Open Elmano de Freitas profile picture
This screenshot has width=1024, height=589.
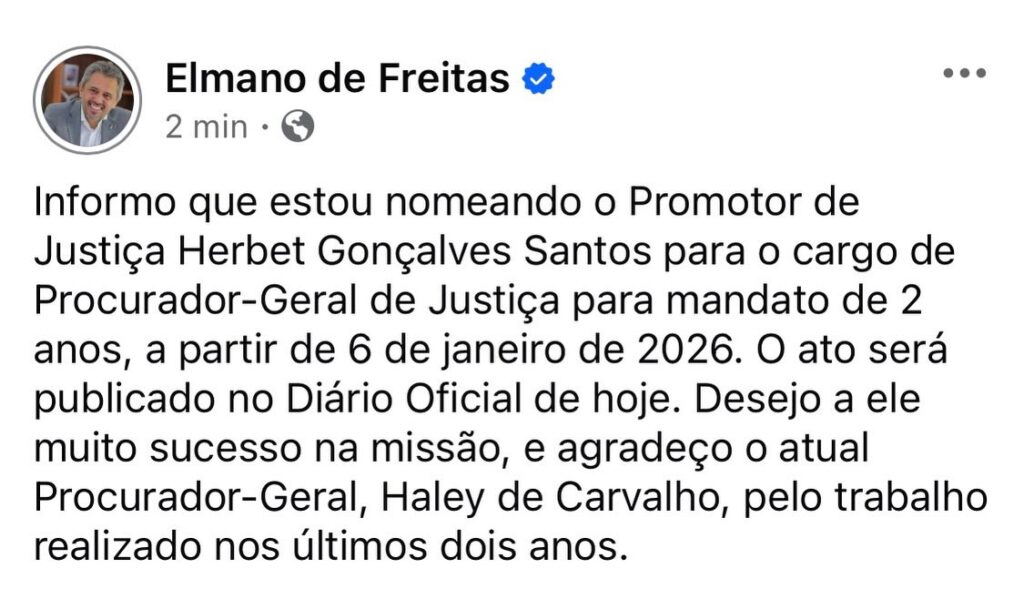tap(87, 101)
